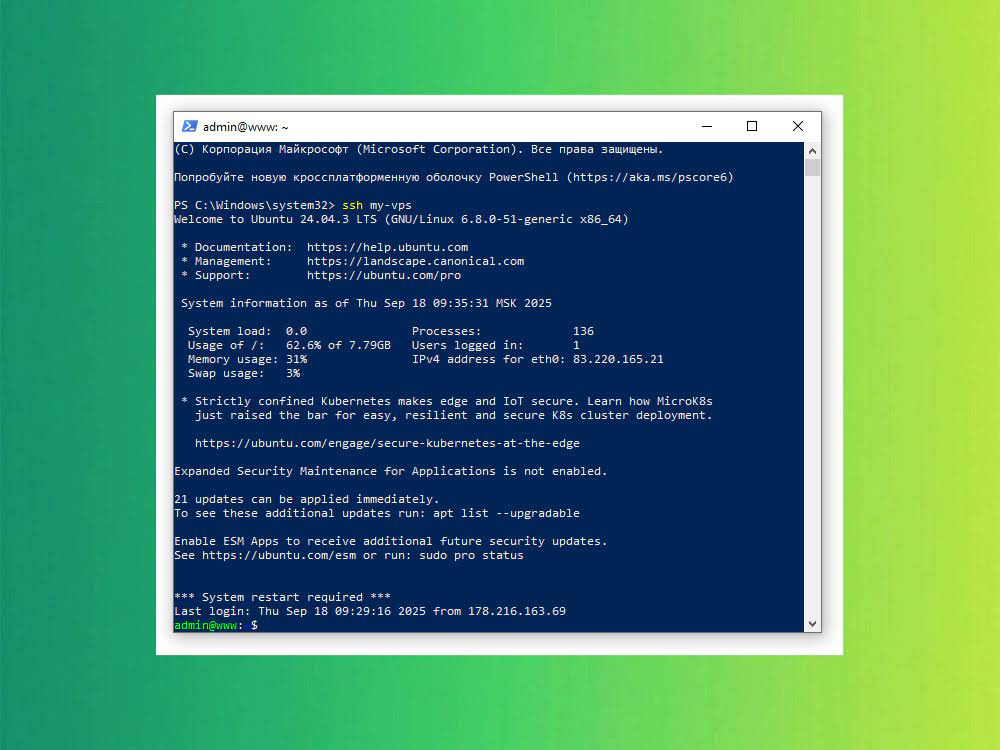Click the Enable ESM Apps line

[x=390, y=541]
